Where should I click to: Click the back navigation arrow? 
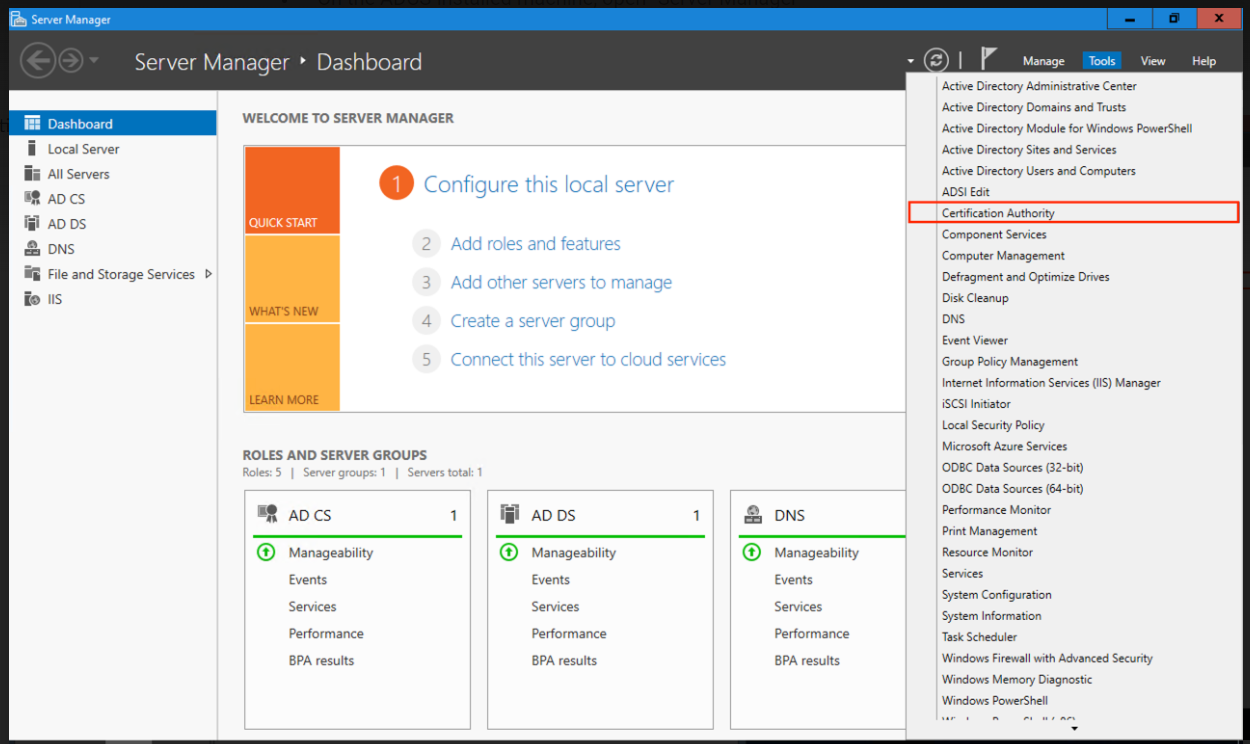click(x=38, y=61)
